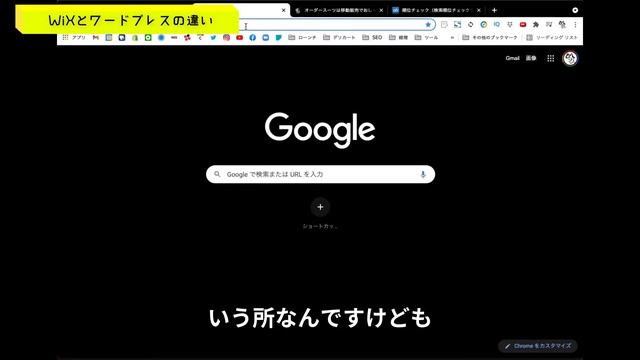Open Gmail link

pos(512,58)
